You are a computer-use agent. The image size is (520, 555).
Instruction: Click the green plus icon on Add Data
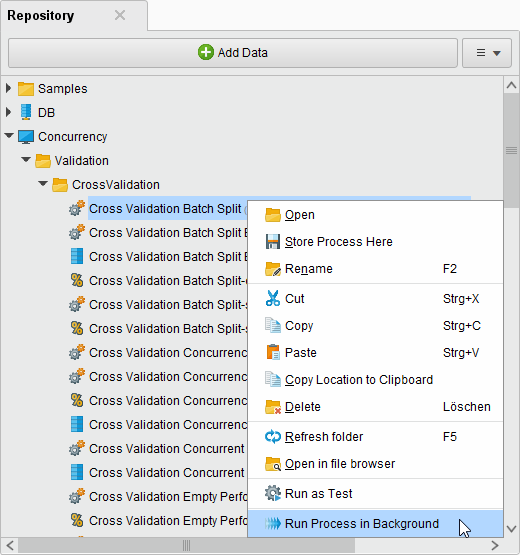tap(206, 52)
